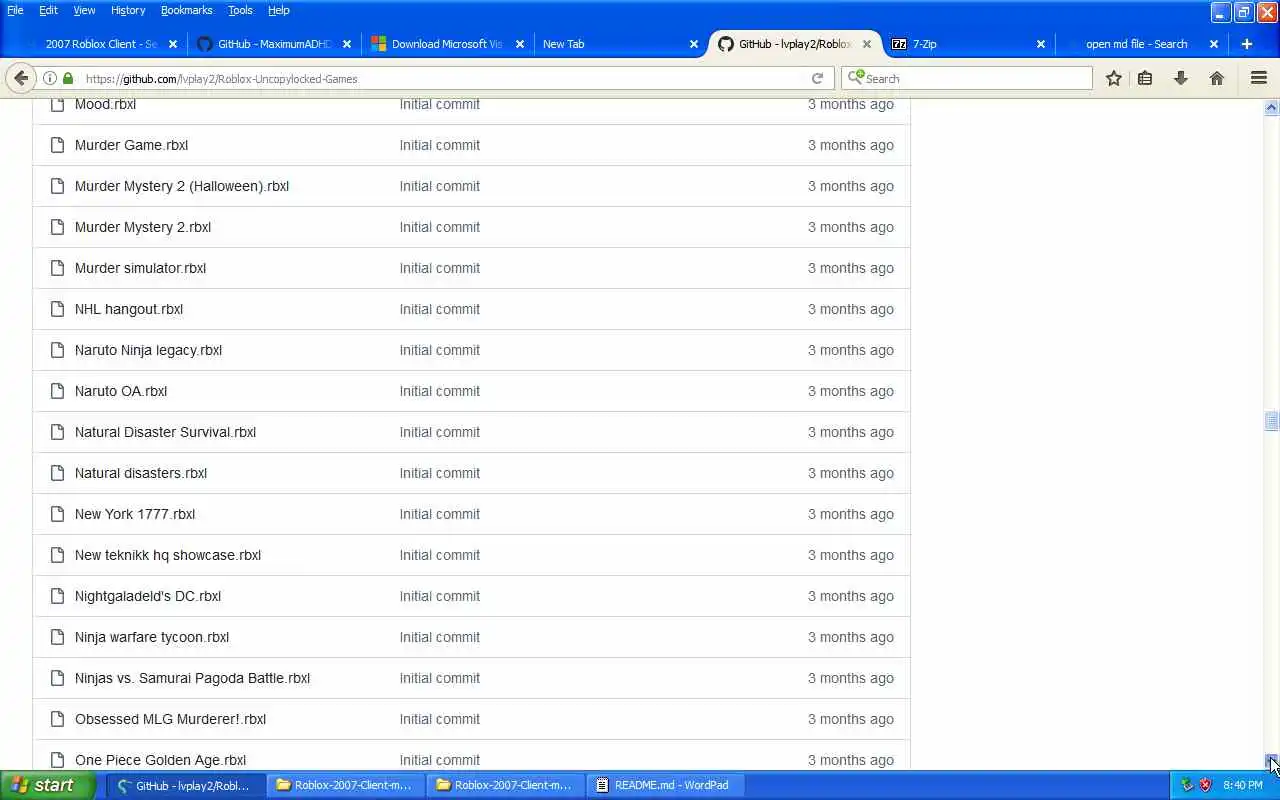Viewport: 1280px width, 800px height.
Task: Open the Murder Mystery 2.rbxl file
Action: [x=143, y=227]
